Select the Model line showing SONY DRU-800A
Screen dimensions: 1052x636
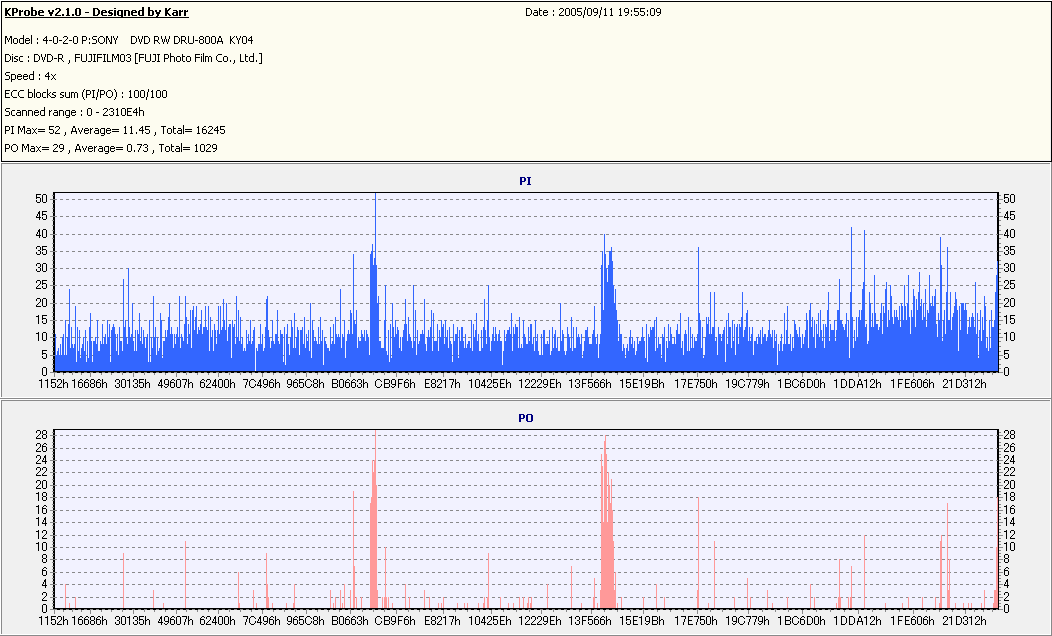point(129,40)
